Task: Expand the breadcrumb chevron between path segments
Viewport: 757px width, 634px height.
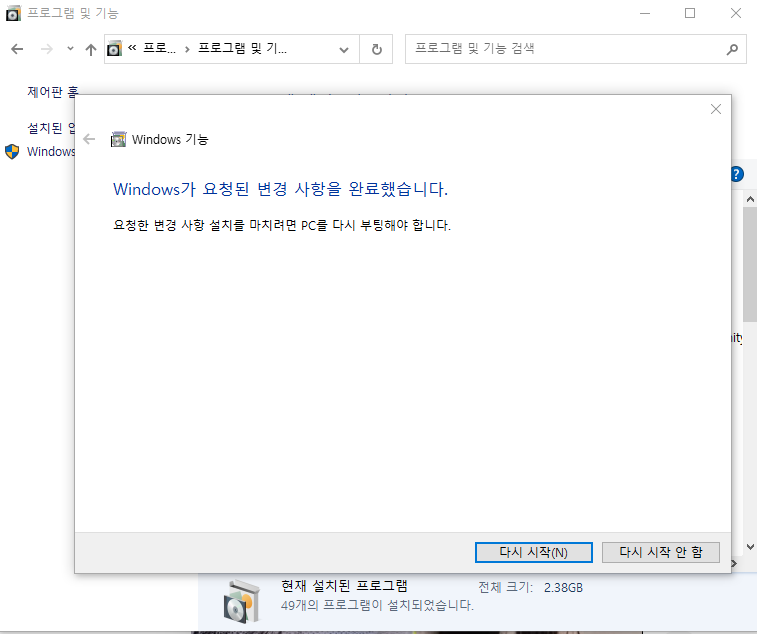Action: 187,49
